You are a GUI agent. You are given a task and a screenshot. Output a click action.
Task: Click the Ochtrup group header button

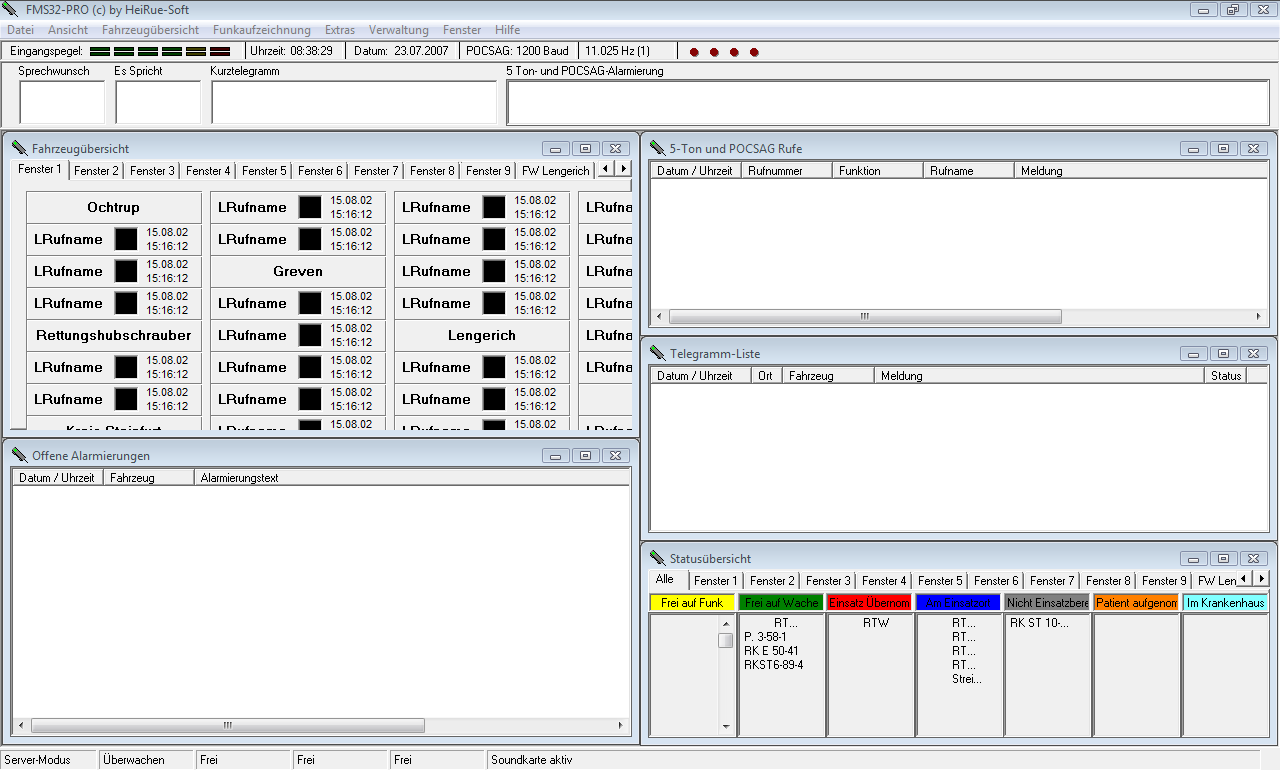[x=113, y=208]
